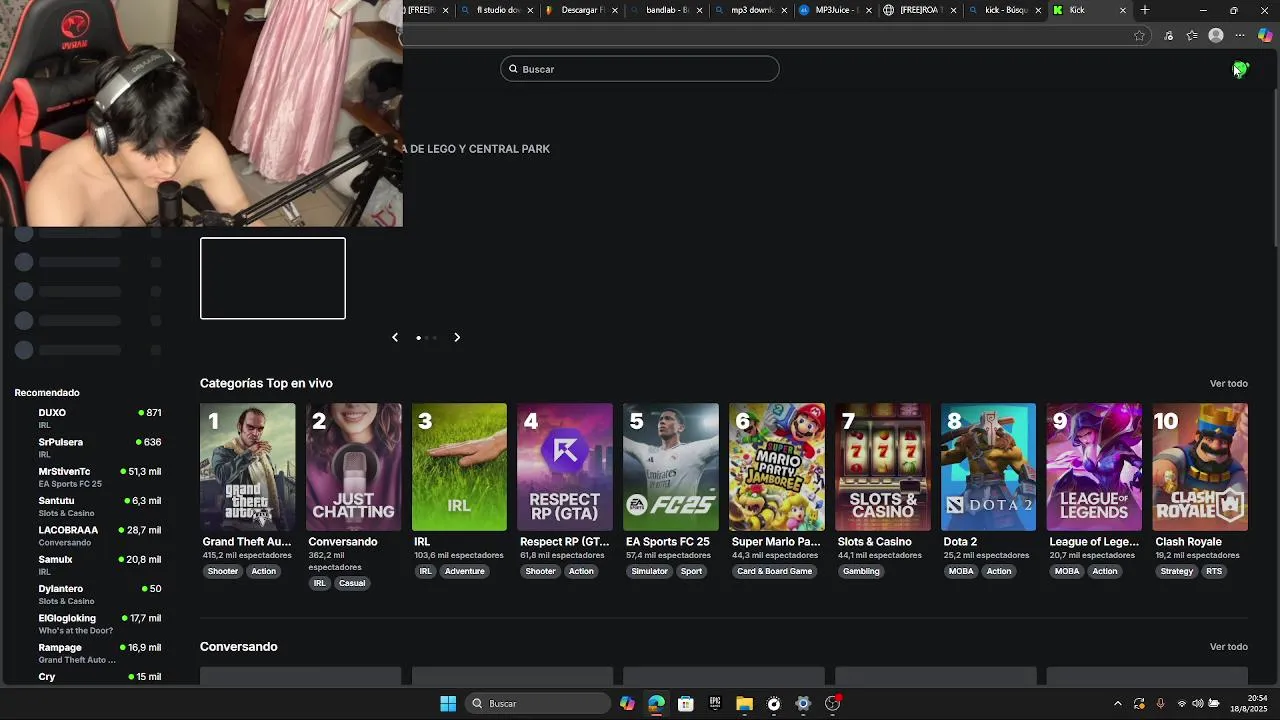Open Epic Games launcher from taskbar
The image size is (1280, 720).
715,704
